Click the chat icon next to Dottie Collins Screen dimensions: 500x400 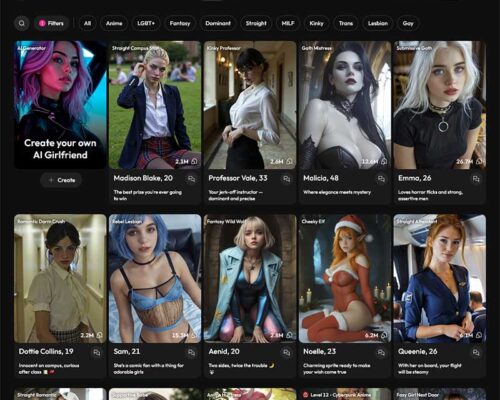[97, 352]
